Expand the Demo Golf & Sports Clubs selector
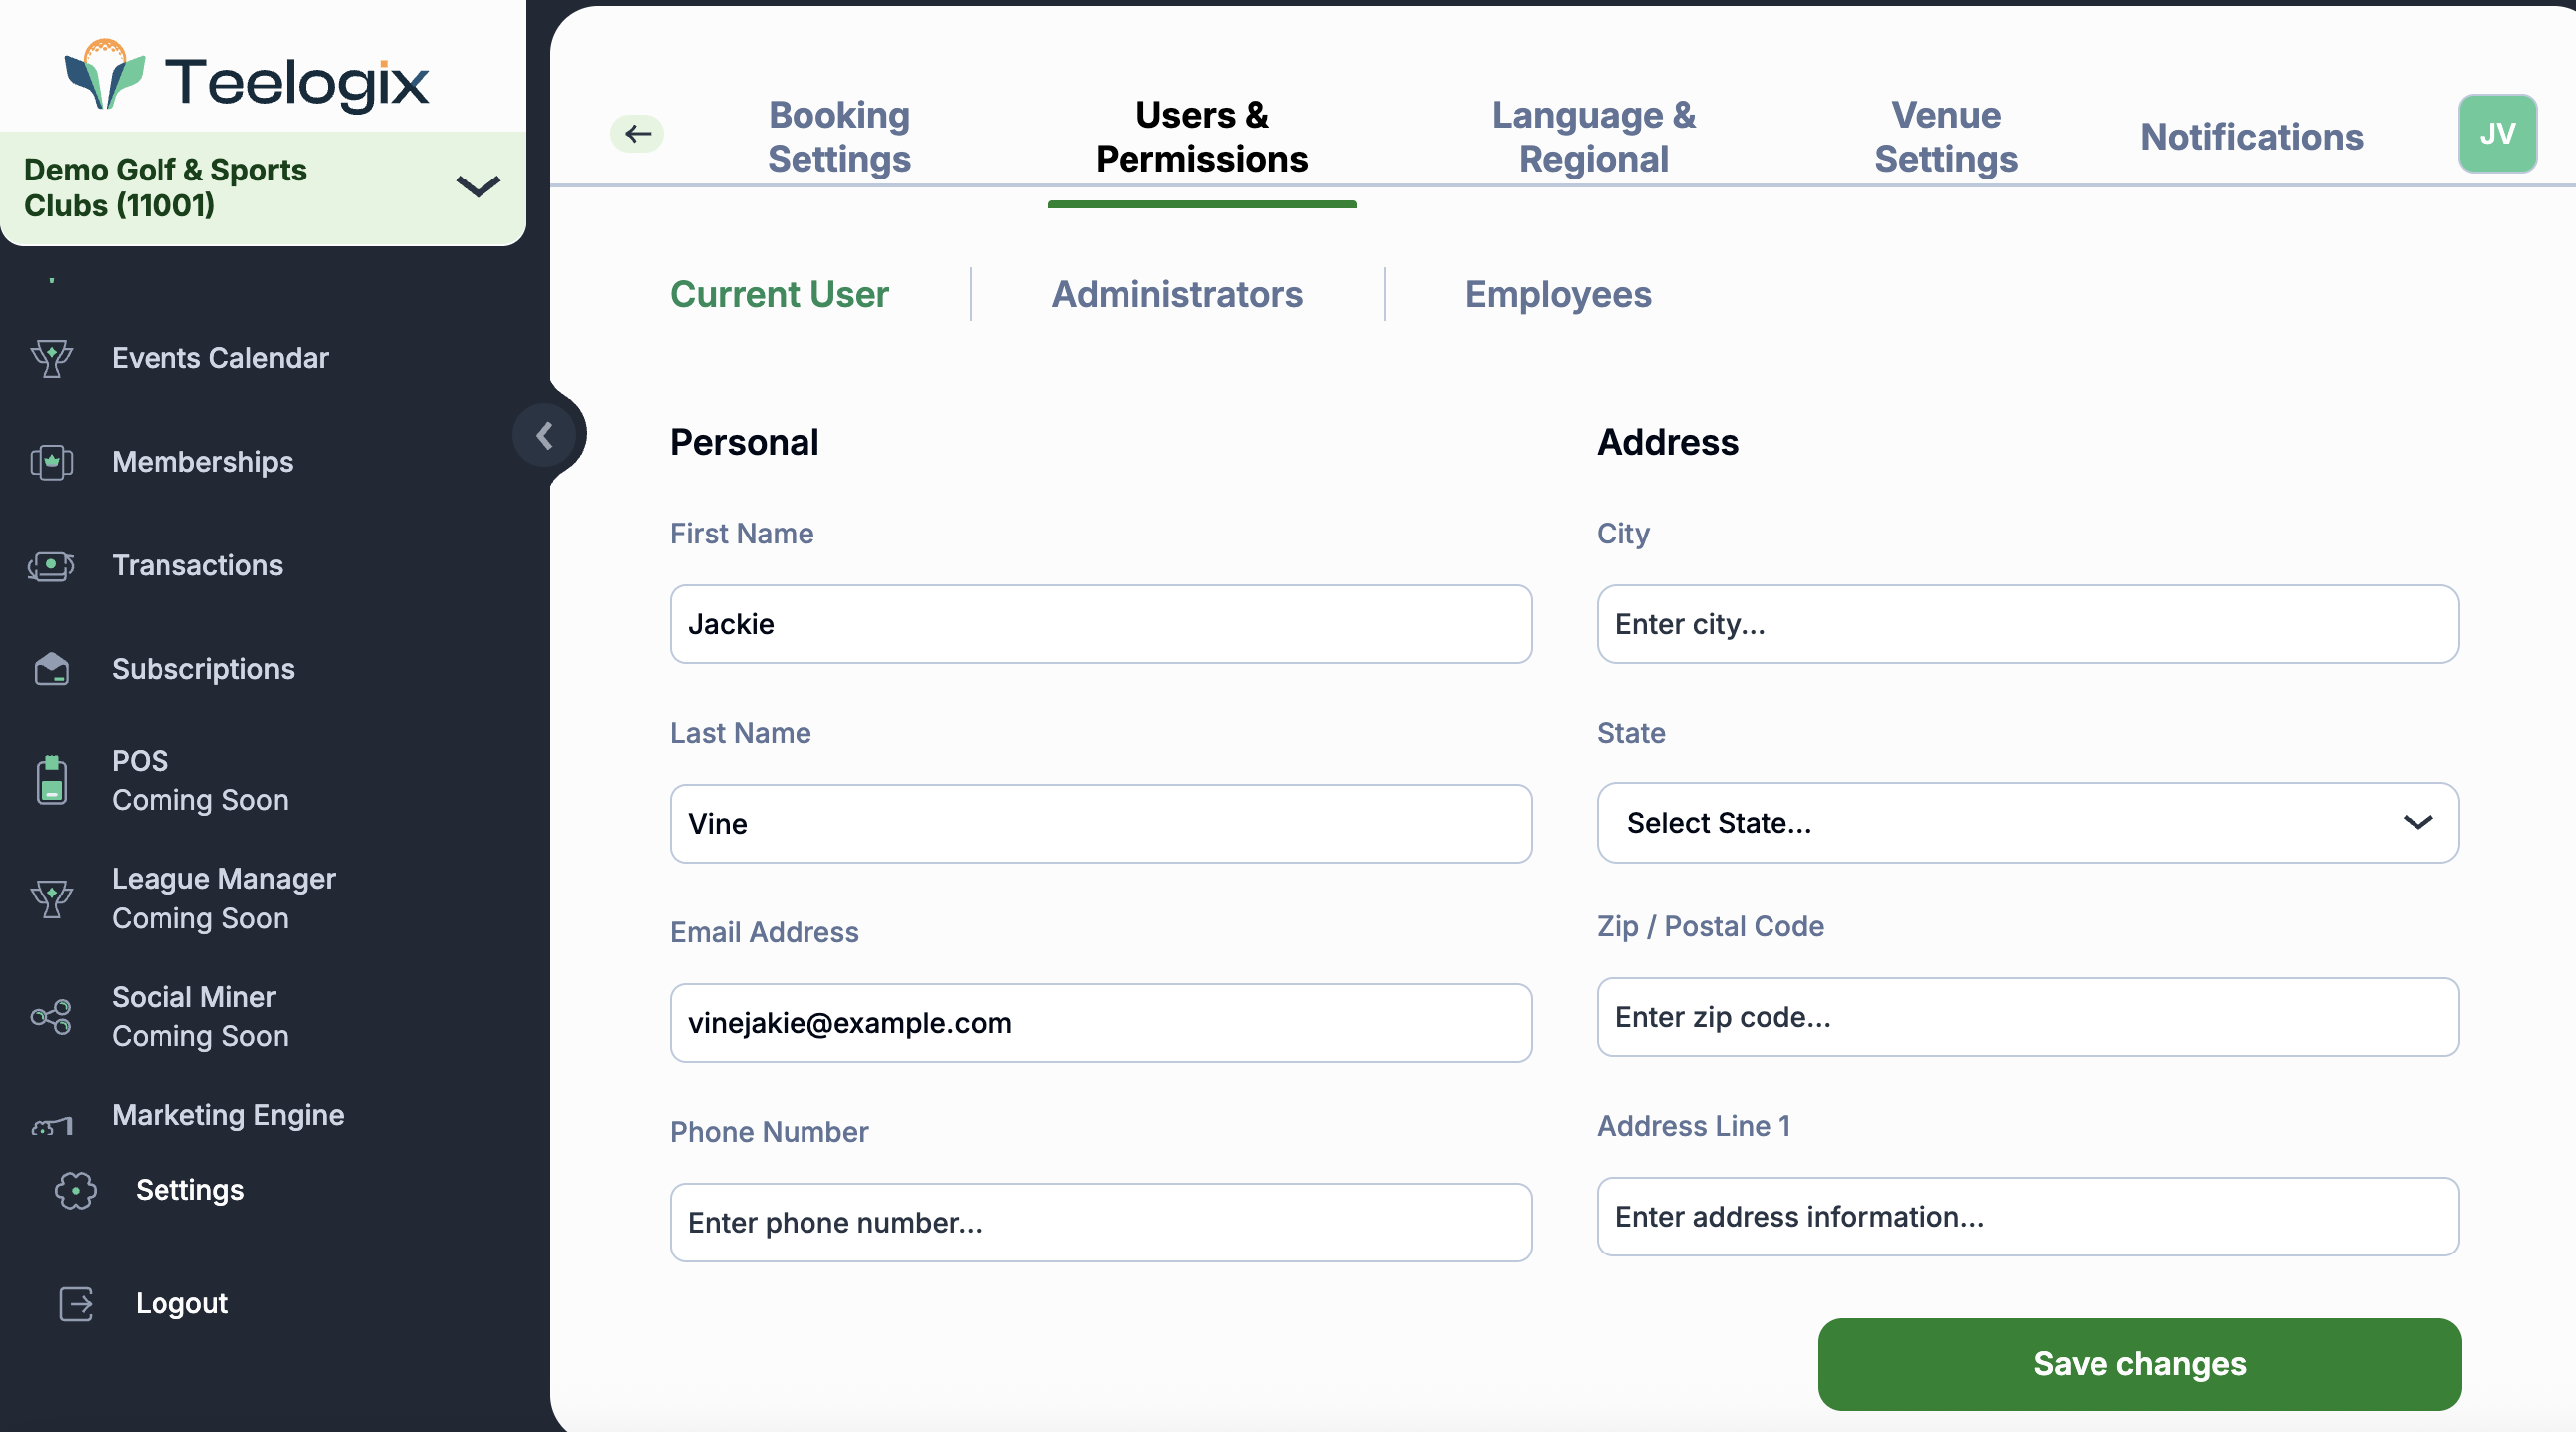The width and height of the screenshot is (2576, 1432). point(263,188)
